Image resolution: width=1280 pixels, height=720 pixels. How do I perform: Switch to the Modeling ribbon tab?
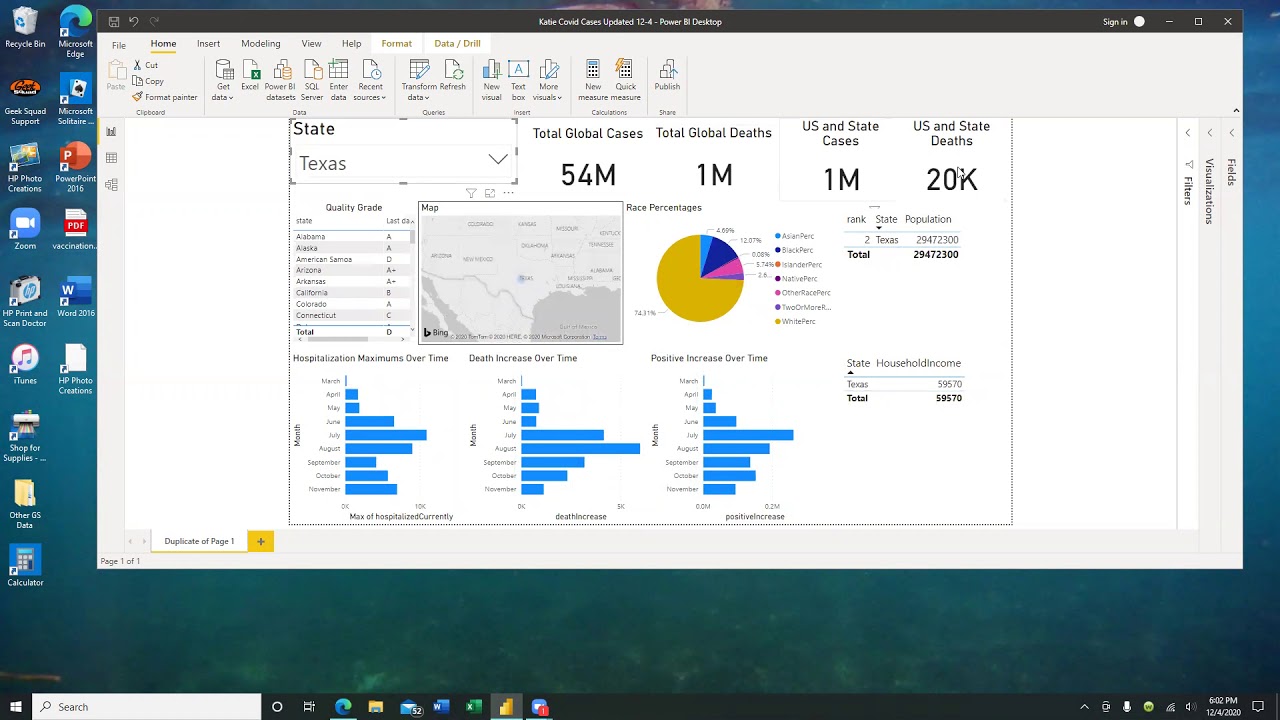click(x=260, y=44)
